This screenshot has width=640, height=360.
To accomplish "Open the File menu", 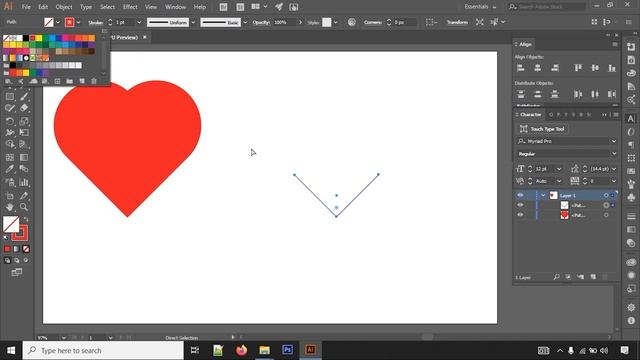I will (x=26, y=7).
